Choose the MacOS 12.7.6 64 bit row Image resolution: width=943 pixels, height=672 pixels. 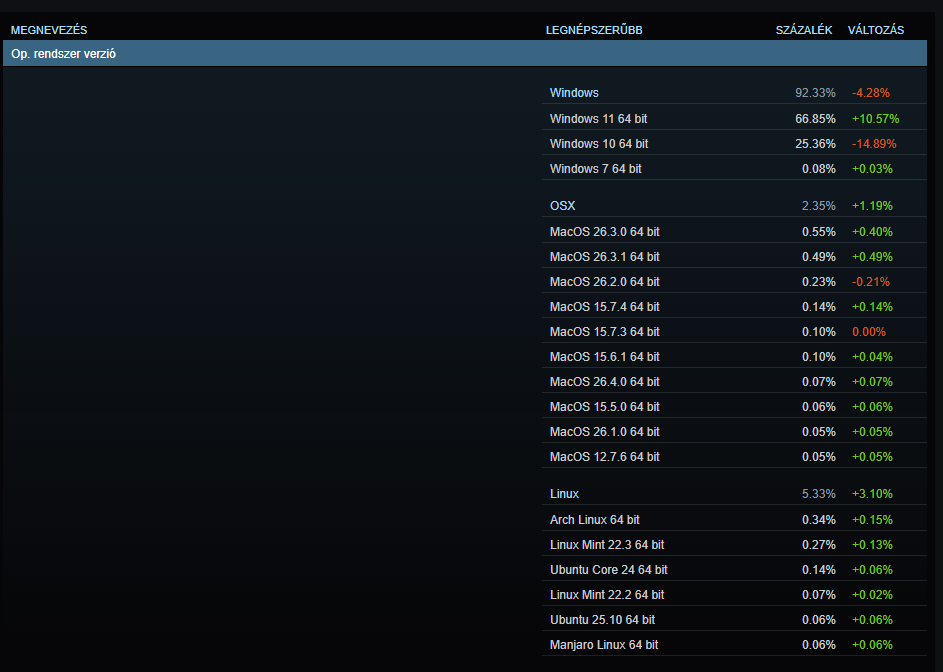(604, 457)
